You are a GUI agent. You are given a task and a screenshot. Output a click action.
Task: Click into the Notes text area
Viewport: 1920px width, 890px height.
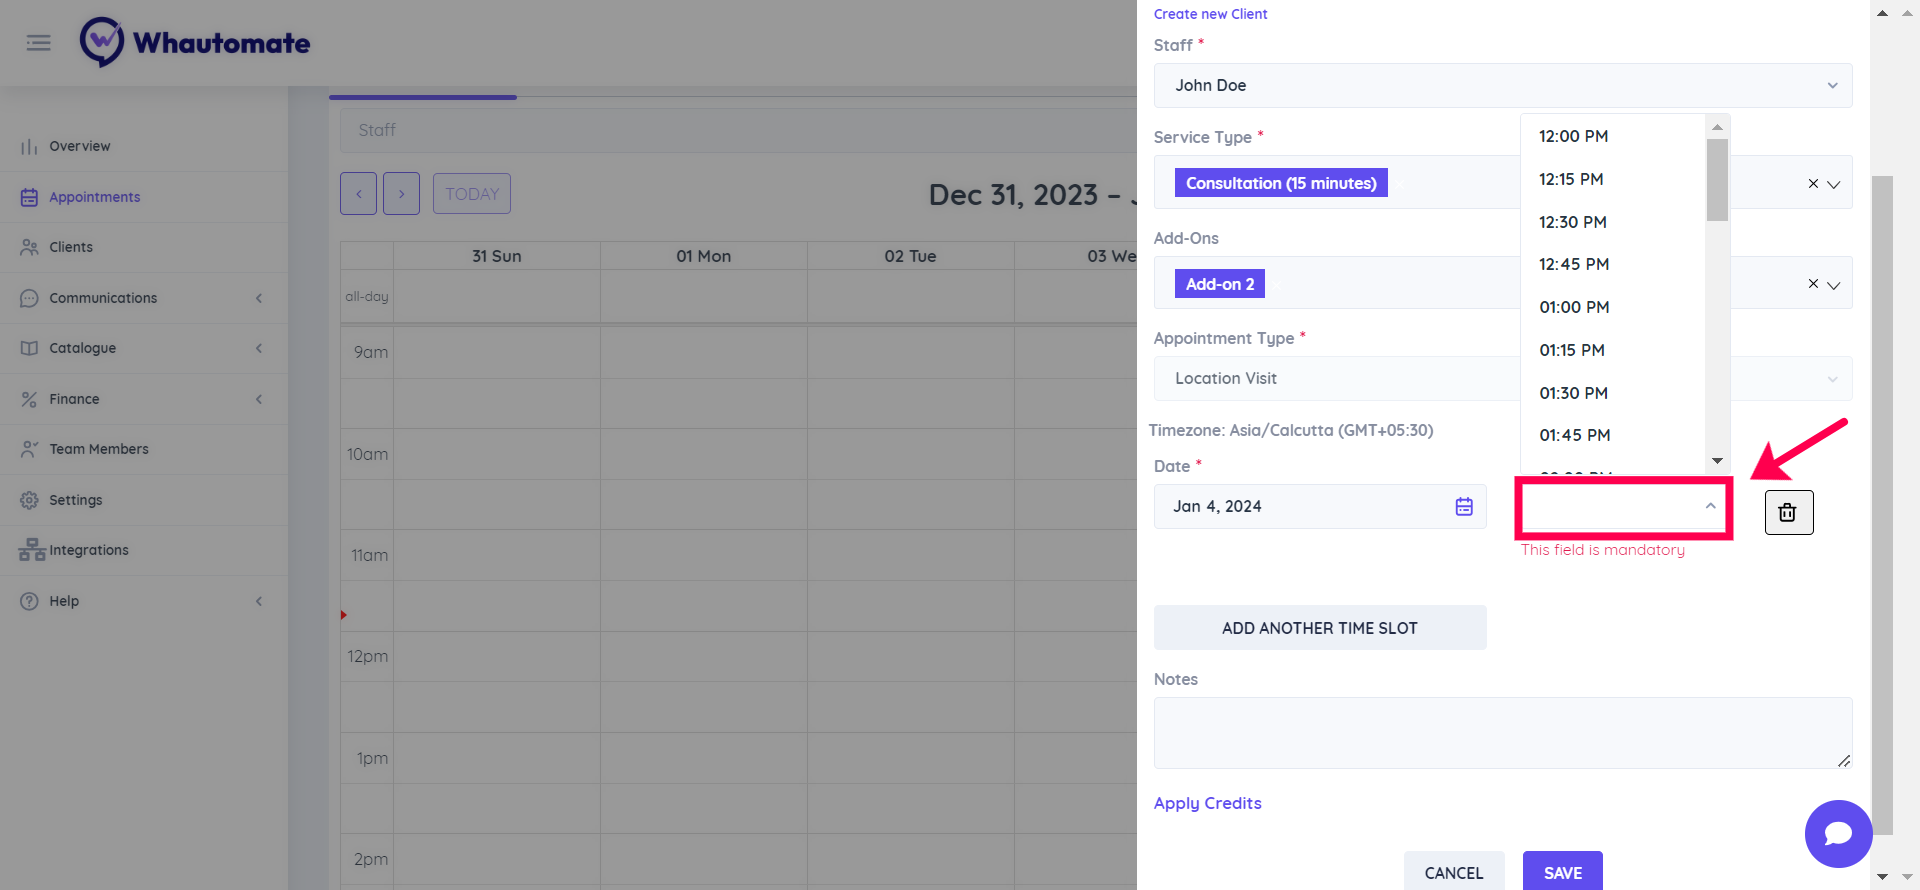1502,733
